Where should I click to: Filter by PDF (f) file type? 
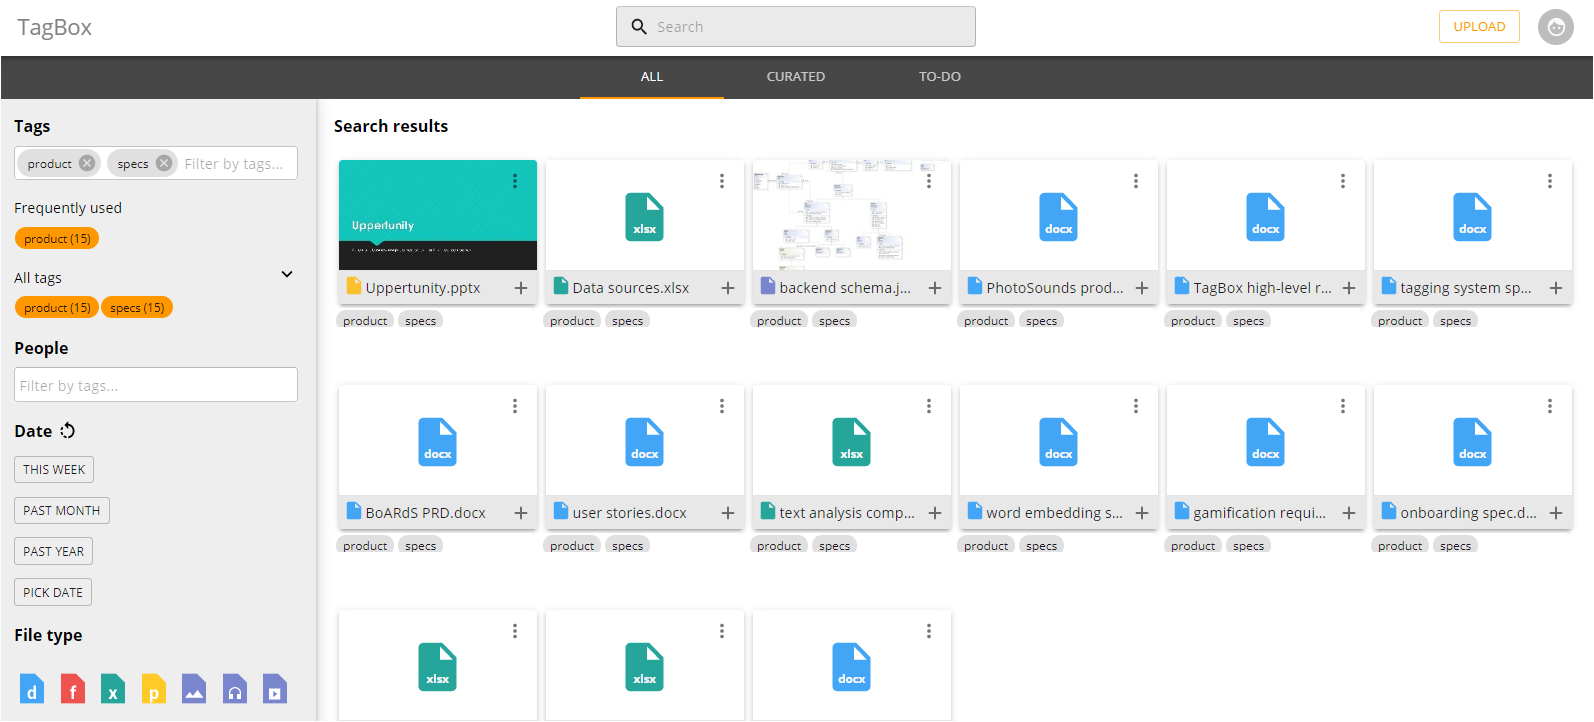click(73, 689)
